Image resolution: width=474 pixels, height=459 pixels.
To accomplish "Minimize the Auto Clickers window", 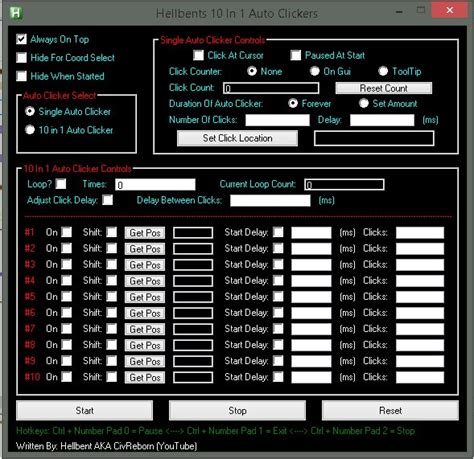I will (399, 12).
